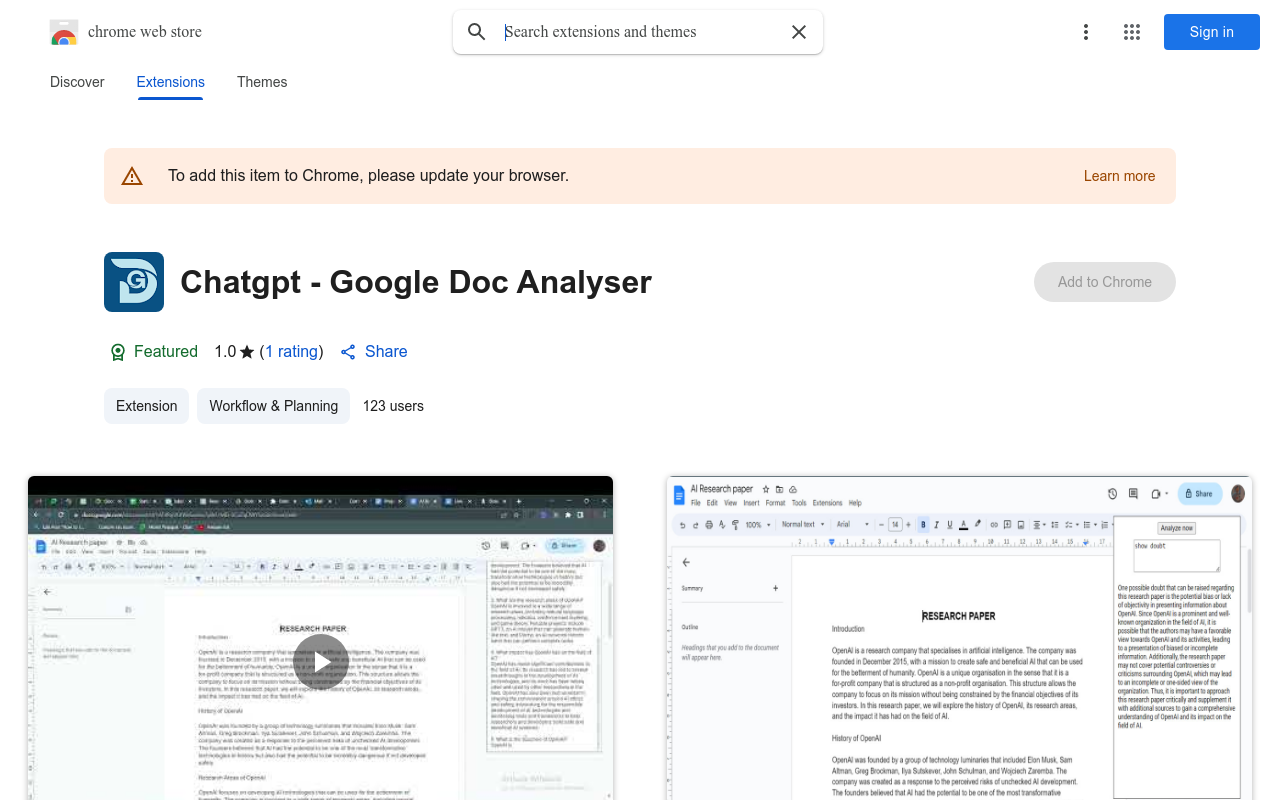1280x800 pixels.
Task: Focus the Search extensions and themes field
Action: [x=640, y=32]
